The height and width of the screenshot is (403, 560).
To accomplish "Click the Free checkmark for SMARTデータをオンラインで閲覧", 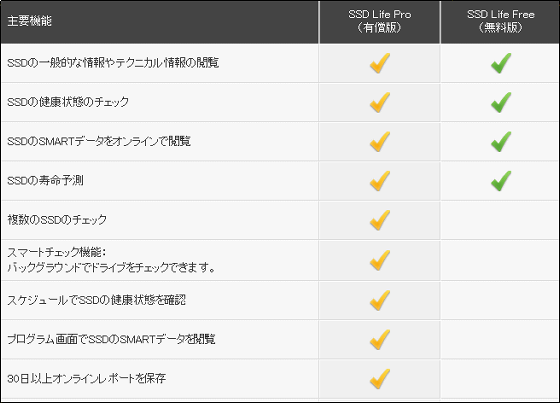I will (501, 141).
